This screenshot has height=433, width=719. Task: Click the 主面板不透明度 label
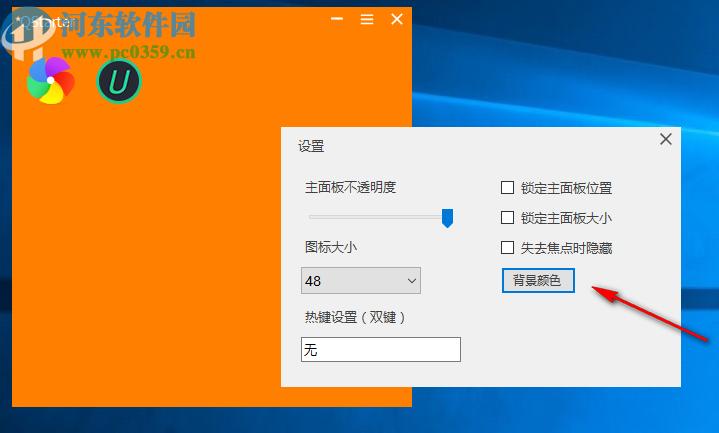[350, 187]
